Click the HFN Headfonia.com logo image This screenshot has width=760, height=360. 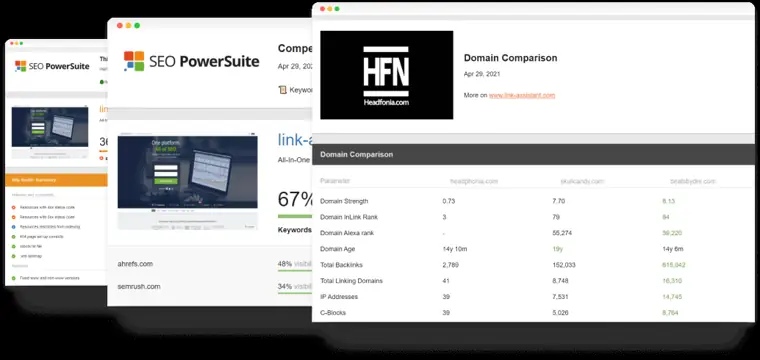(386, 75)
